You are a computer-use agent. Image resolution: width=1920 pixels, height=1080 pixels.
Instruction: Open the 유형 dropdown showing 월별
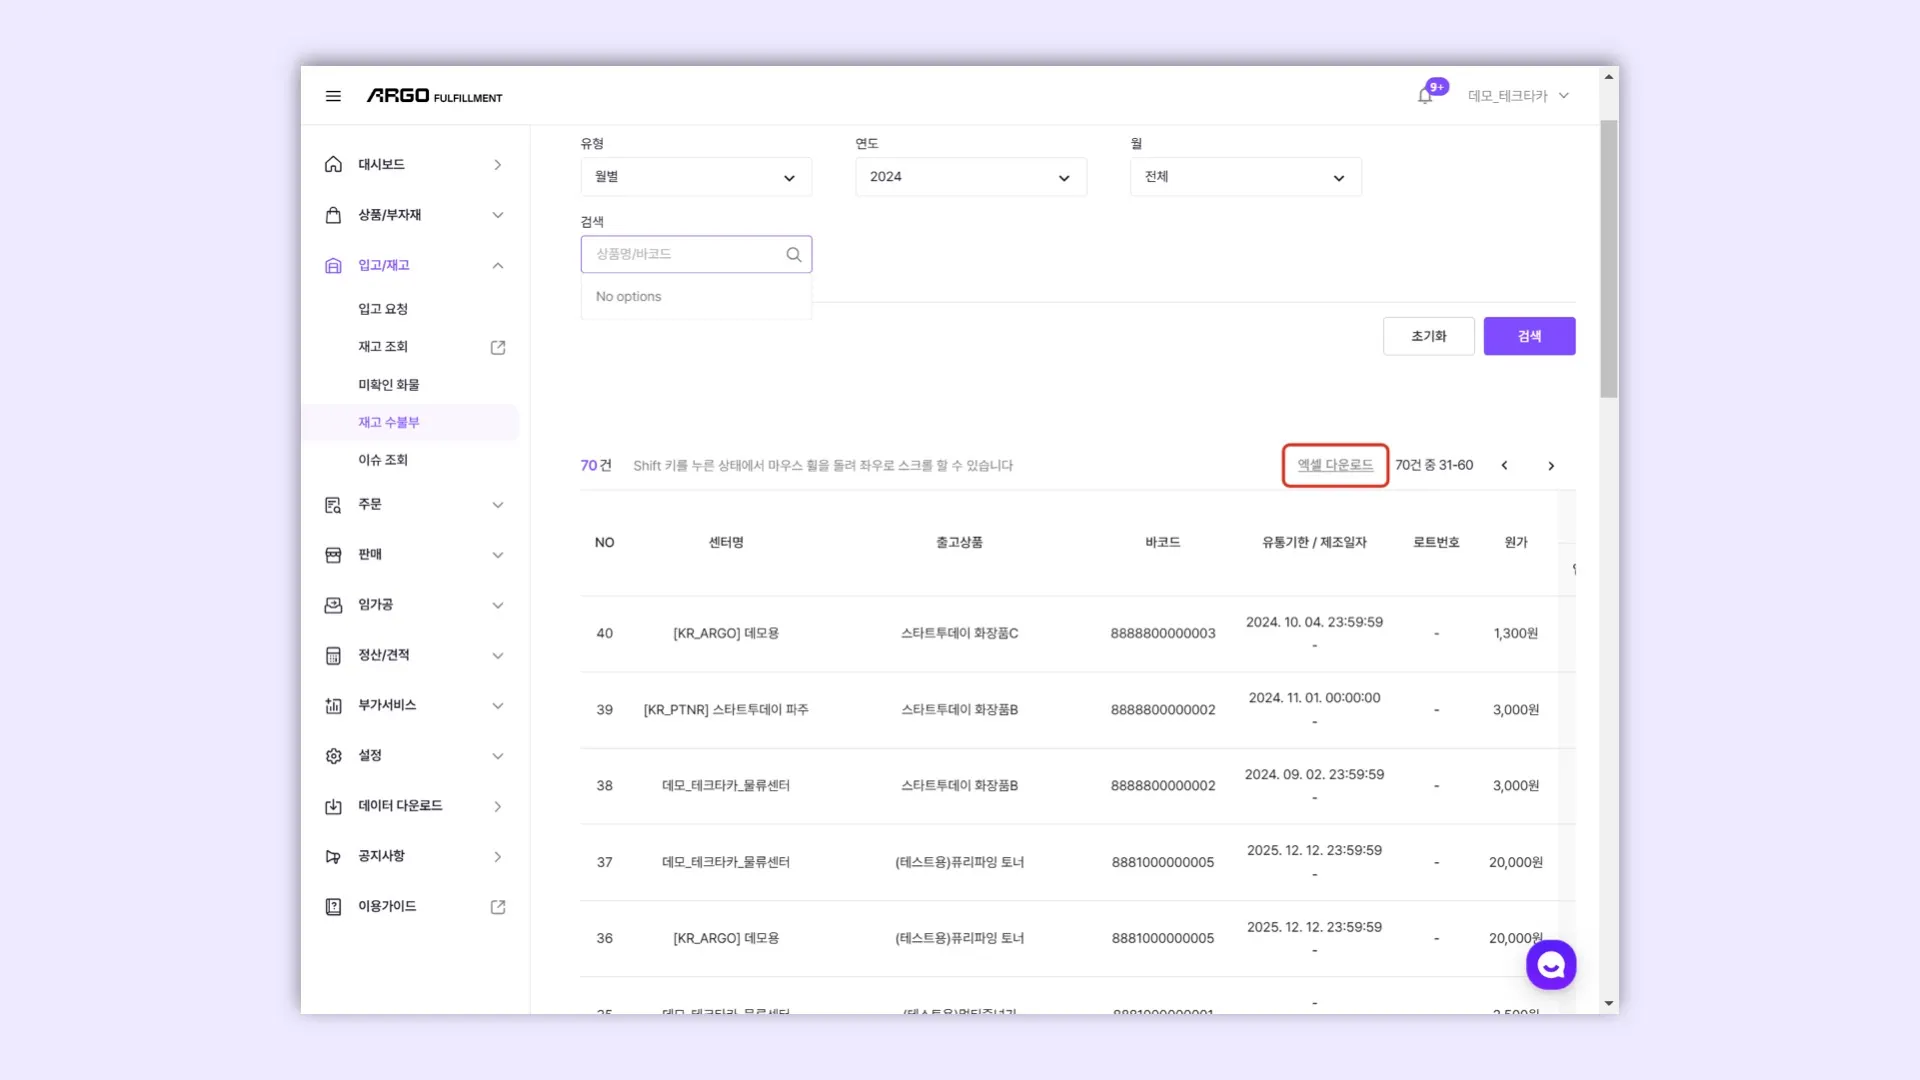[x=696, y=177]
